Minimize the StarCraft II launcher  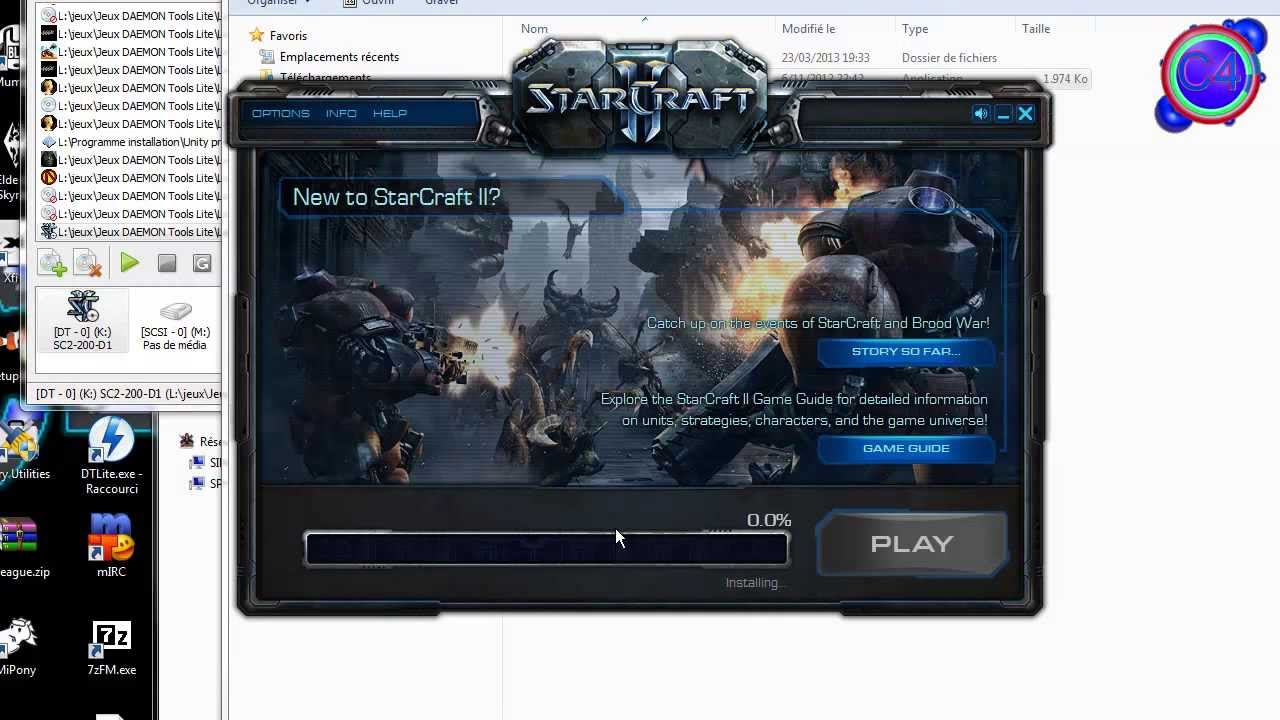click(1003, 114)
